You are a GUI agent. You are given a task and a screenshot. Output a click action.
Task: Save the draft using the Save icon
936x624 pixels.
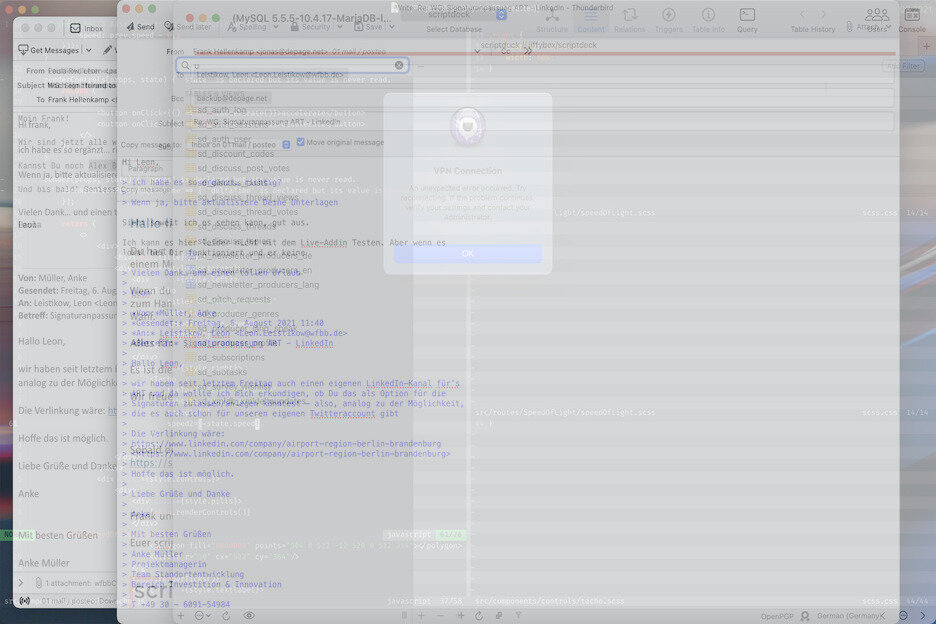point(358,27)
